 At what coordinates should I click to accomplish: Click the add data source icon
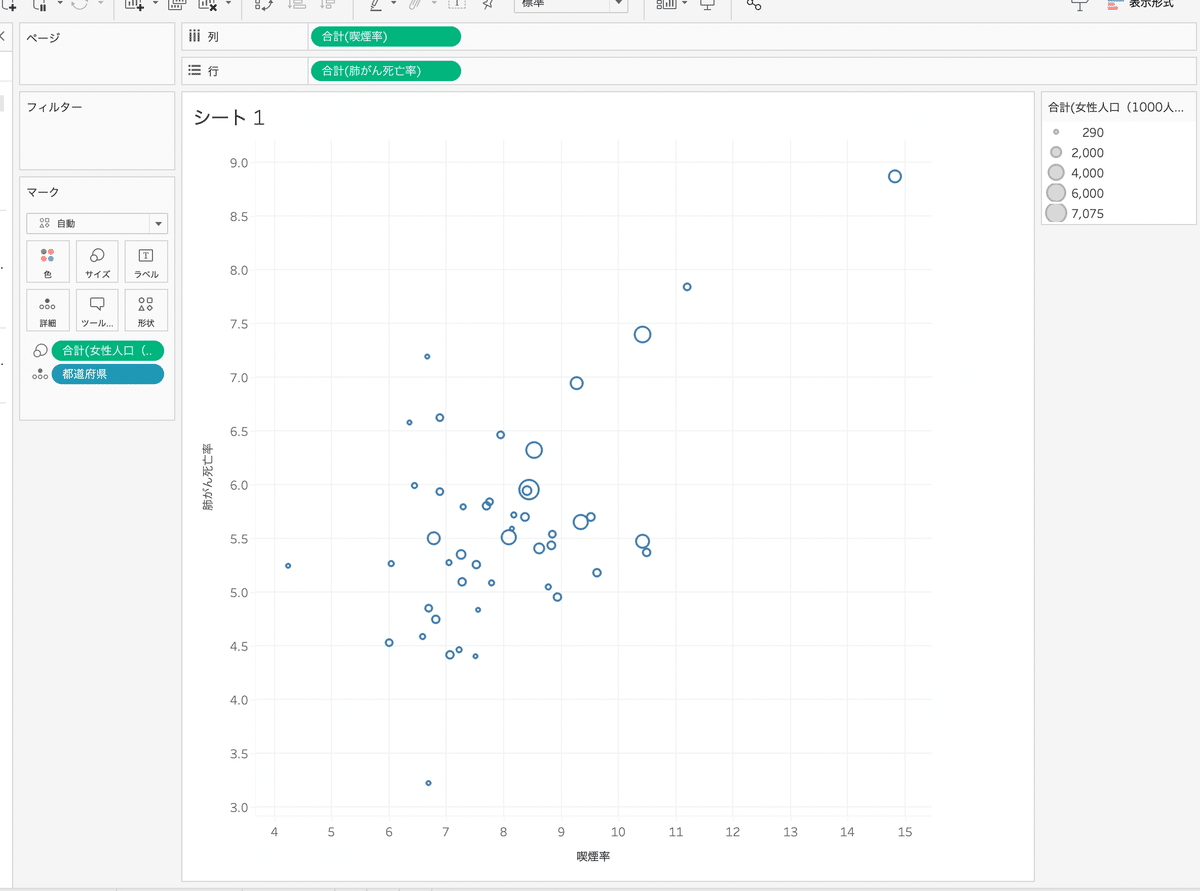click(x=8, y=5)
